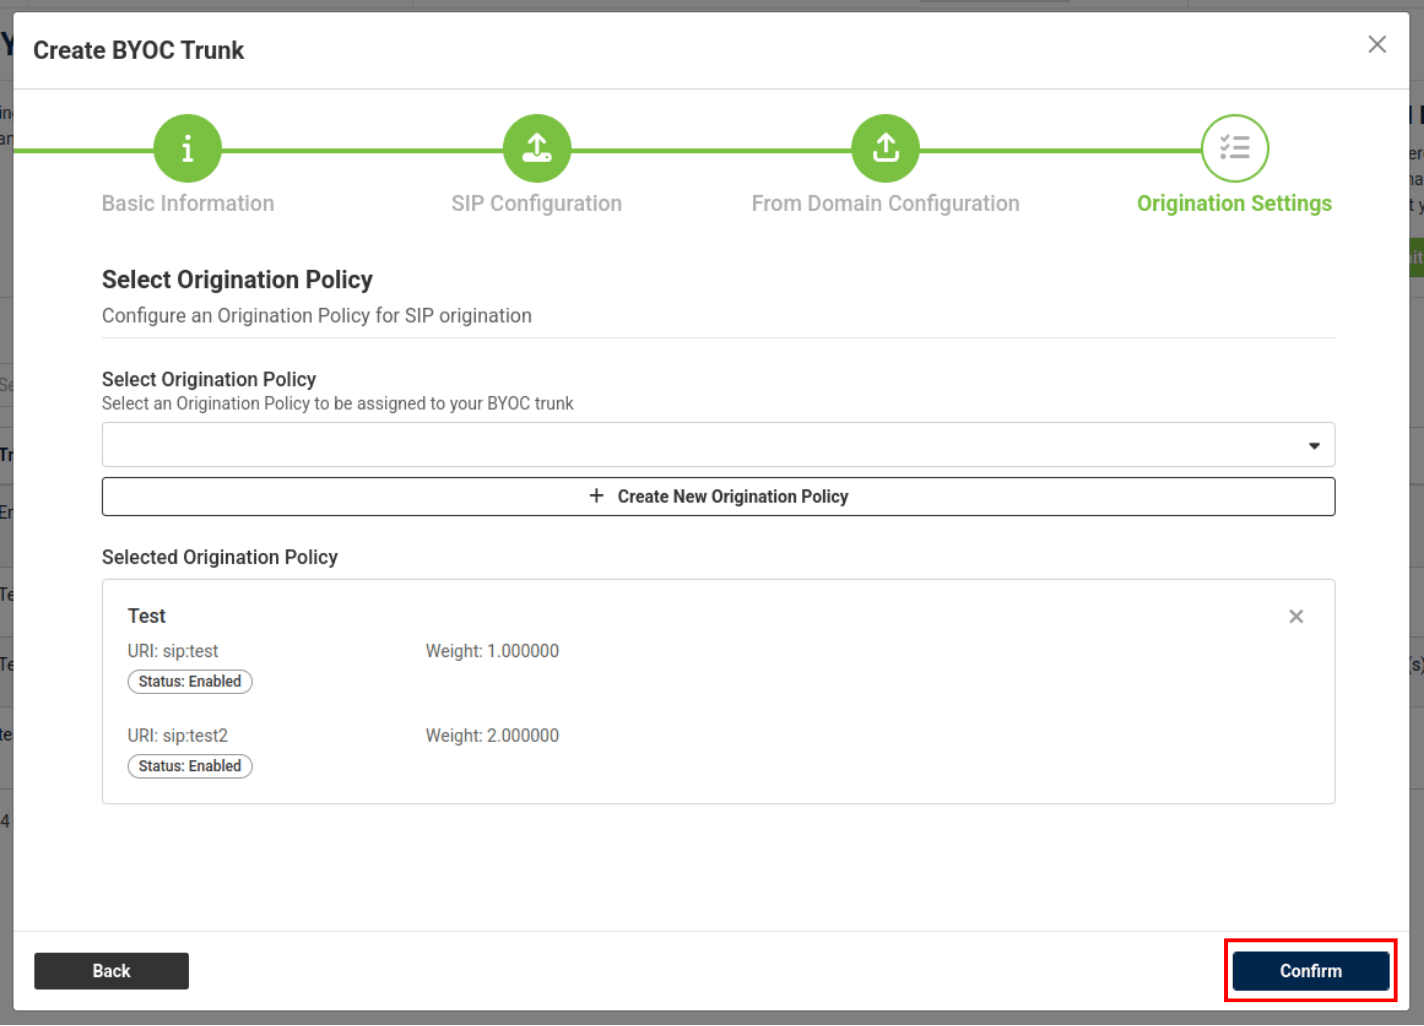Click the Basic Information step circle icon

[187, 149]
